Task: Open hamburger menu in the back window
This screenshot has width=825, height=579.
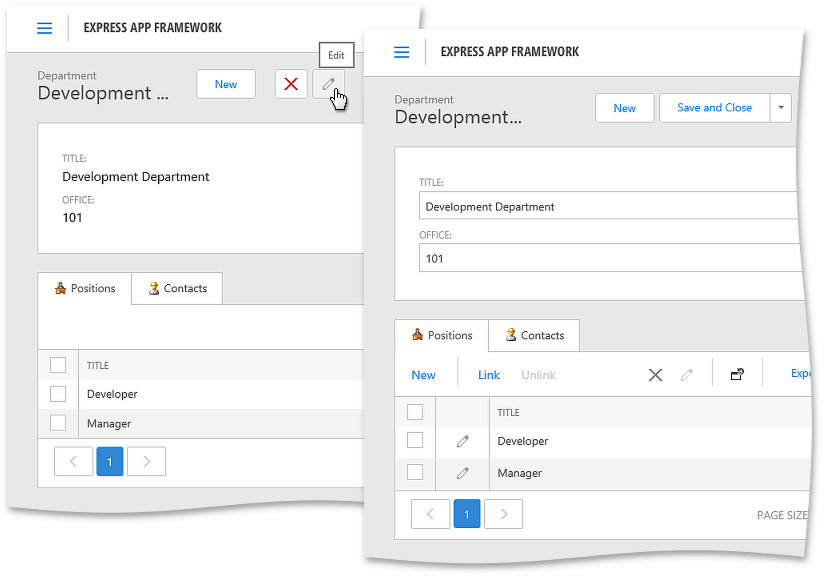Action: pyautogui.click(x=44, y=28)
